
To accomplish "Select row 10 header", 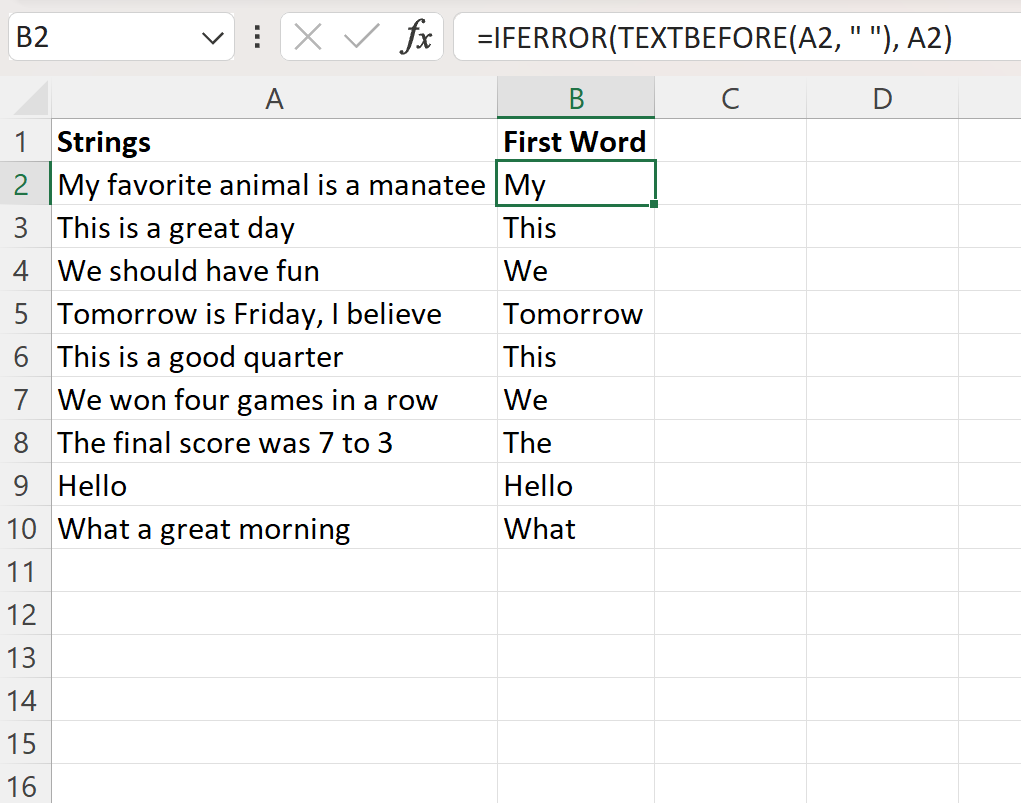I will tap(26, 528).
